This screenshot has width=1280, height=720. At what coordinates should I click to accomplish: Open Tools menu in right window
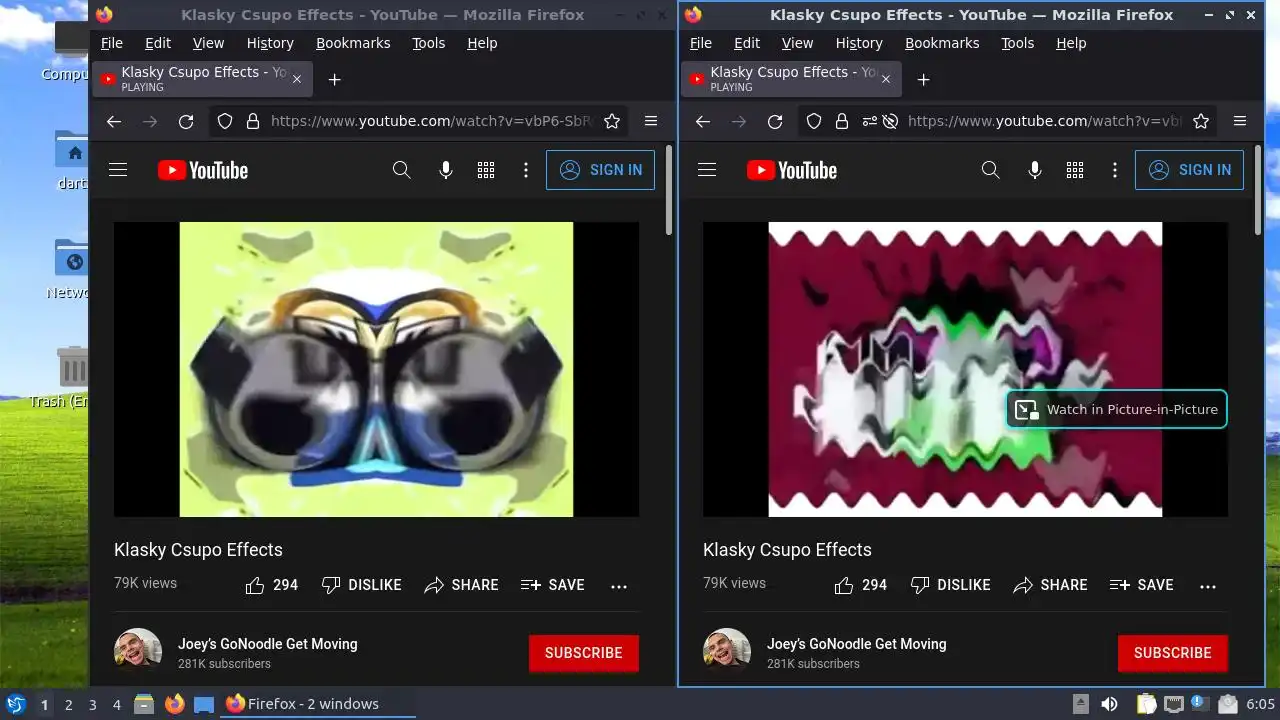coord(1018,43)
